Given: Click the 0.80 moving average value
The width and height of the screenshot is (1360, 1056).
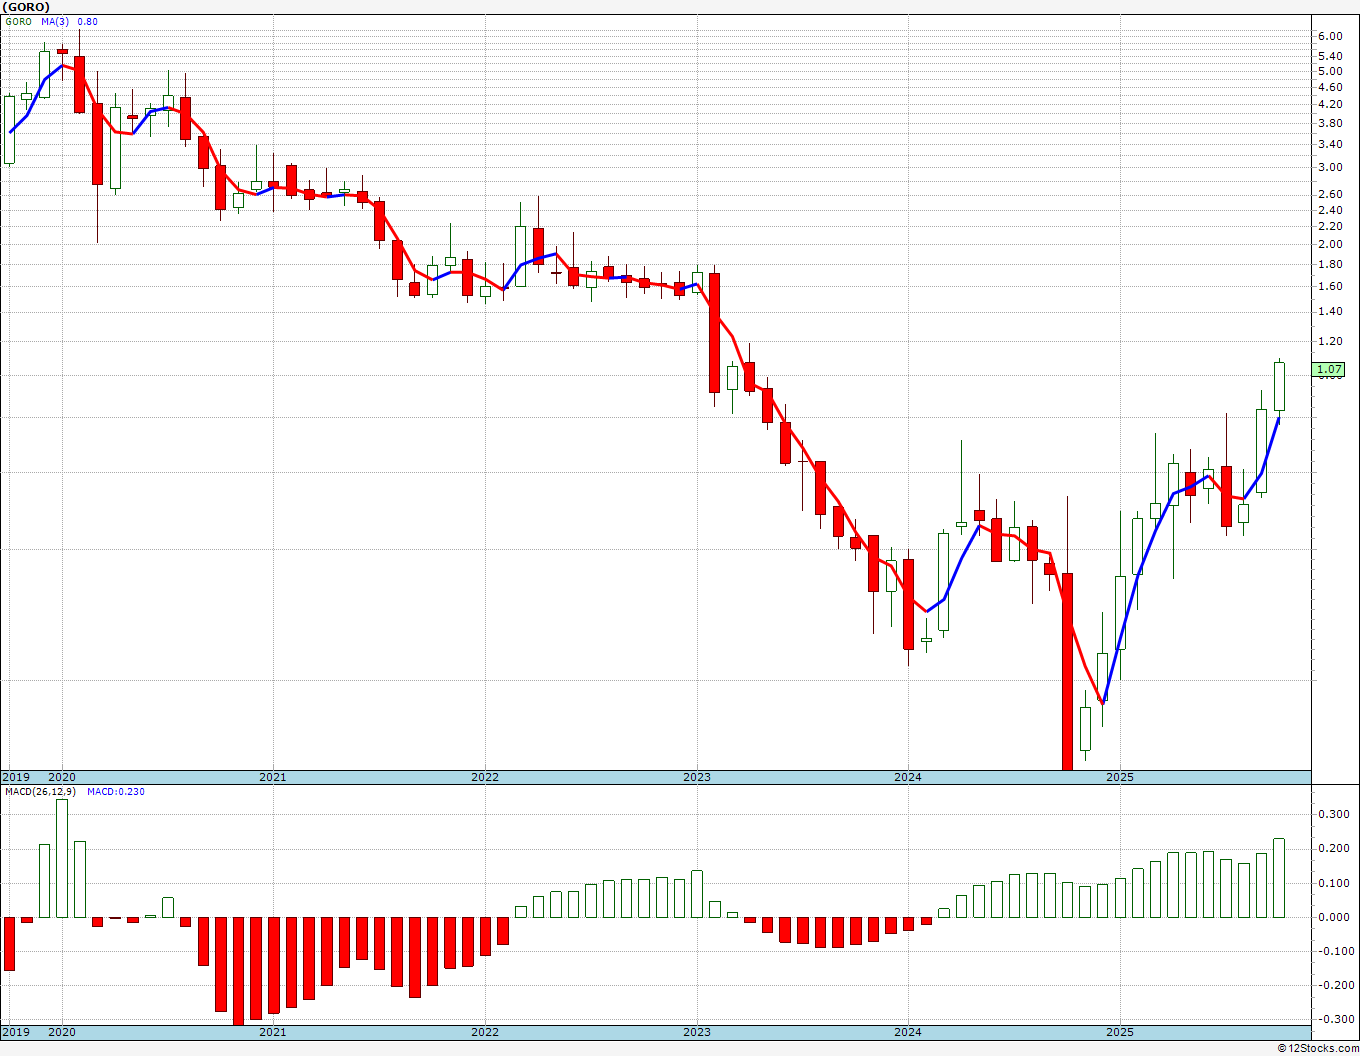Looking at the screenshot, I should 88,21.
